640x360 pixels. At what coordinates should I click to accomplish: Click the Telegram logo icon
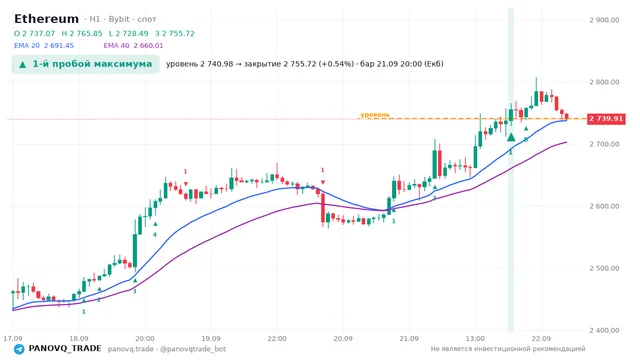click(19, 349)
